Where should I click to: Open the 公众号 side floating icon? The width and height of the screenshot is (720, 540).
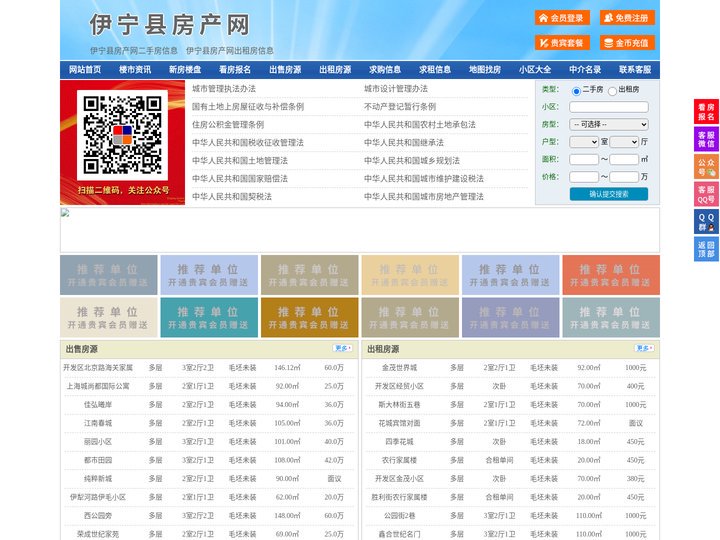pos(706,167)
